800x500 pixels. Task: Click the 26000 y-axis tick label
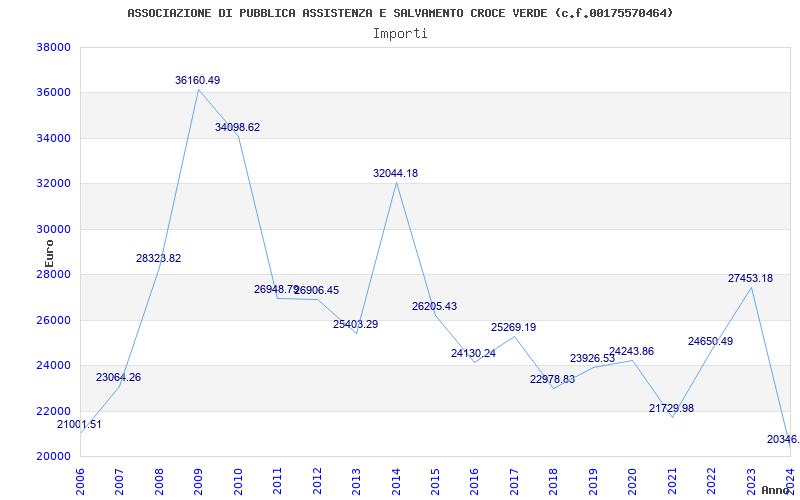tap(53, 320)
